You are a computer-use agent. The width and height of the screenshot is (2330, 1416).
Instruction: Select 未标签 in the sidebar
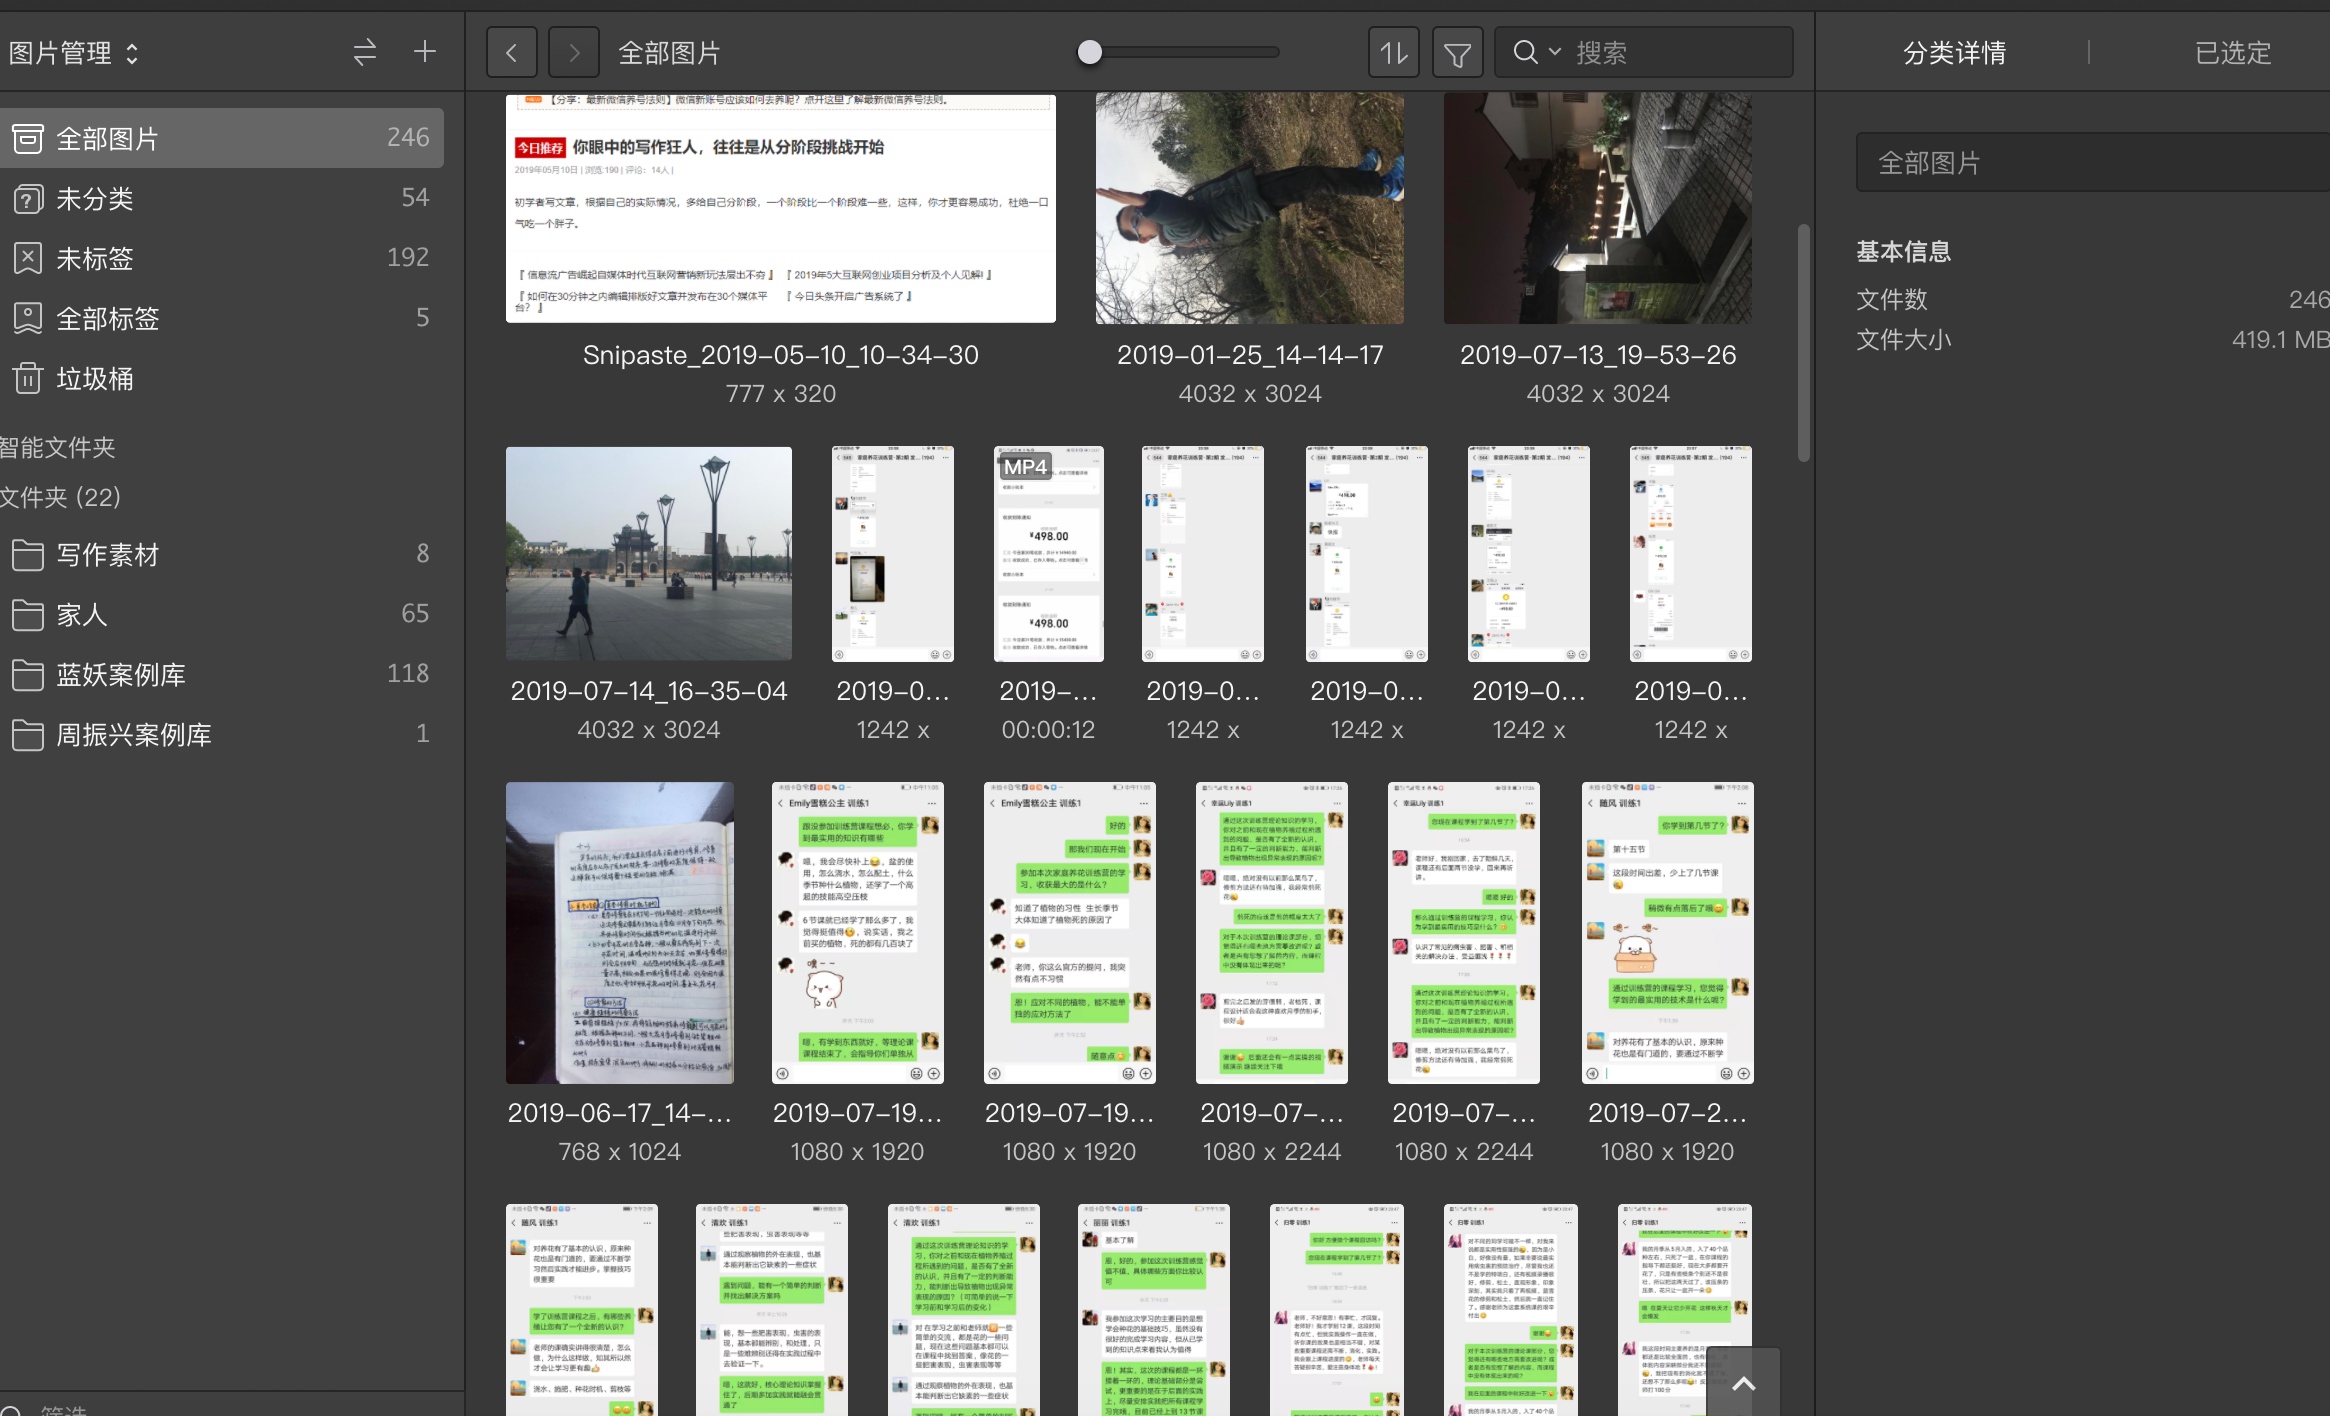pos(222,258)
